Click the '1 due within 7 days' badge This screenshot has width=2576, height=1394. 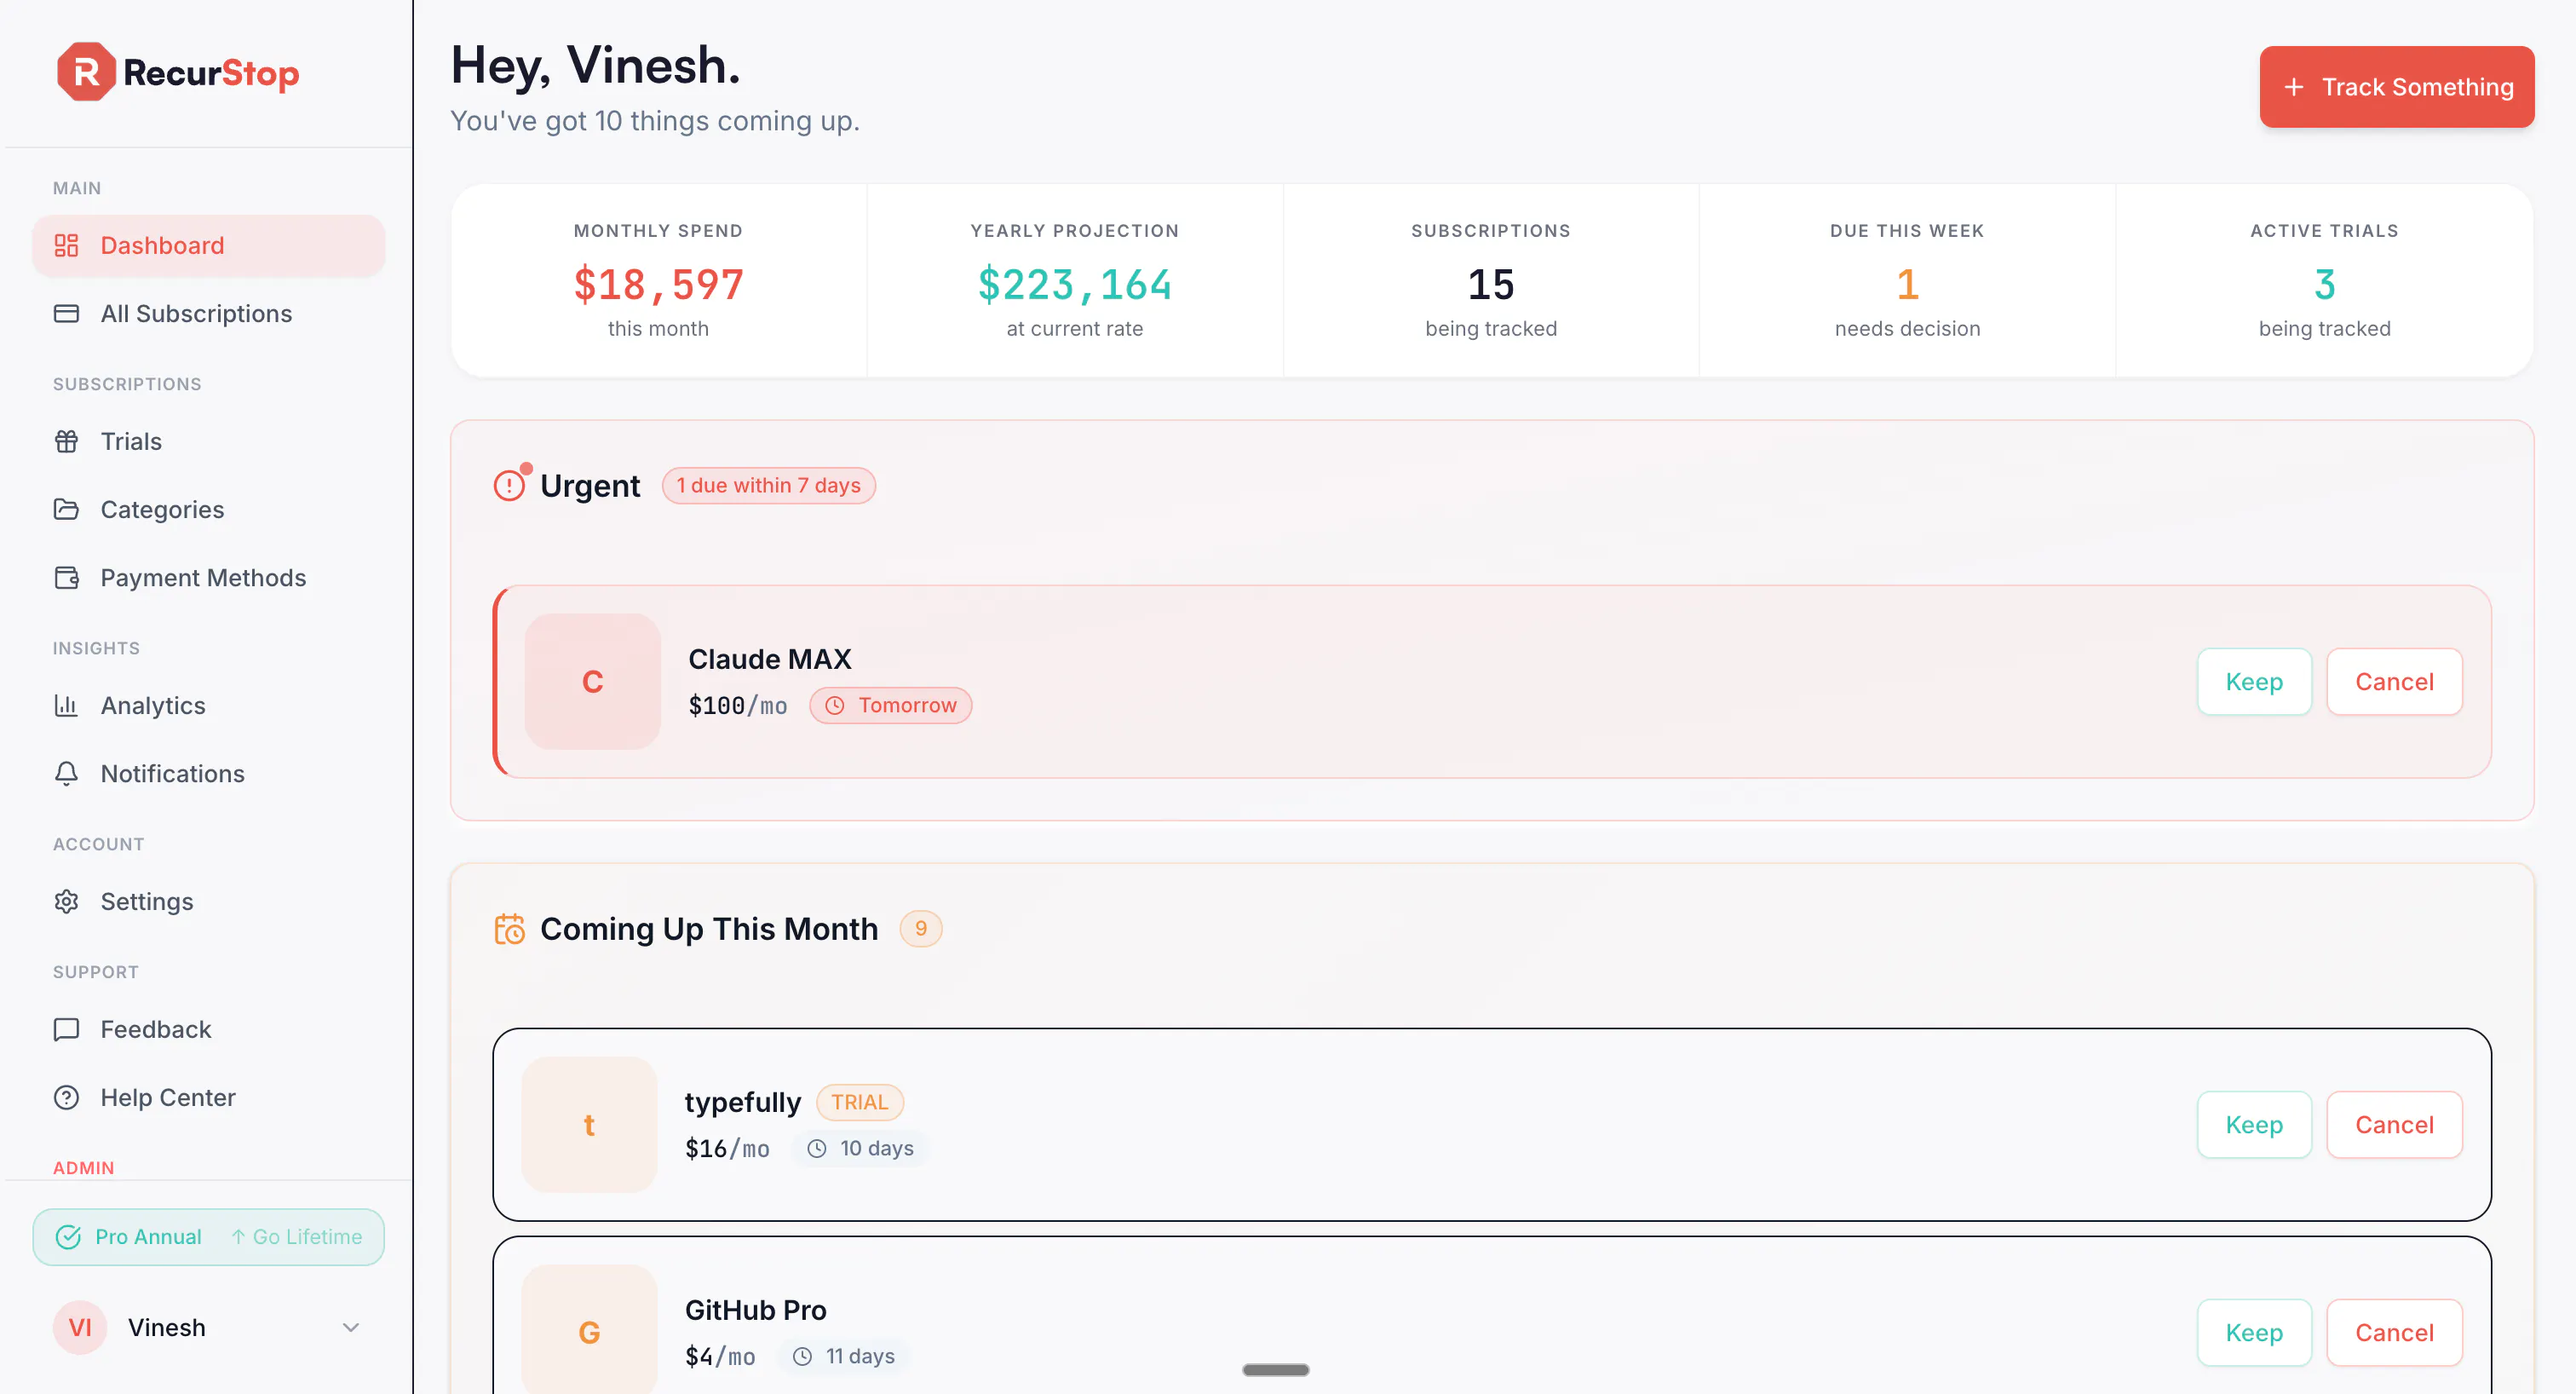pos(768,485)
